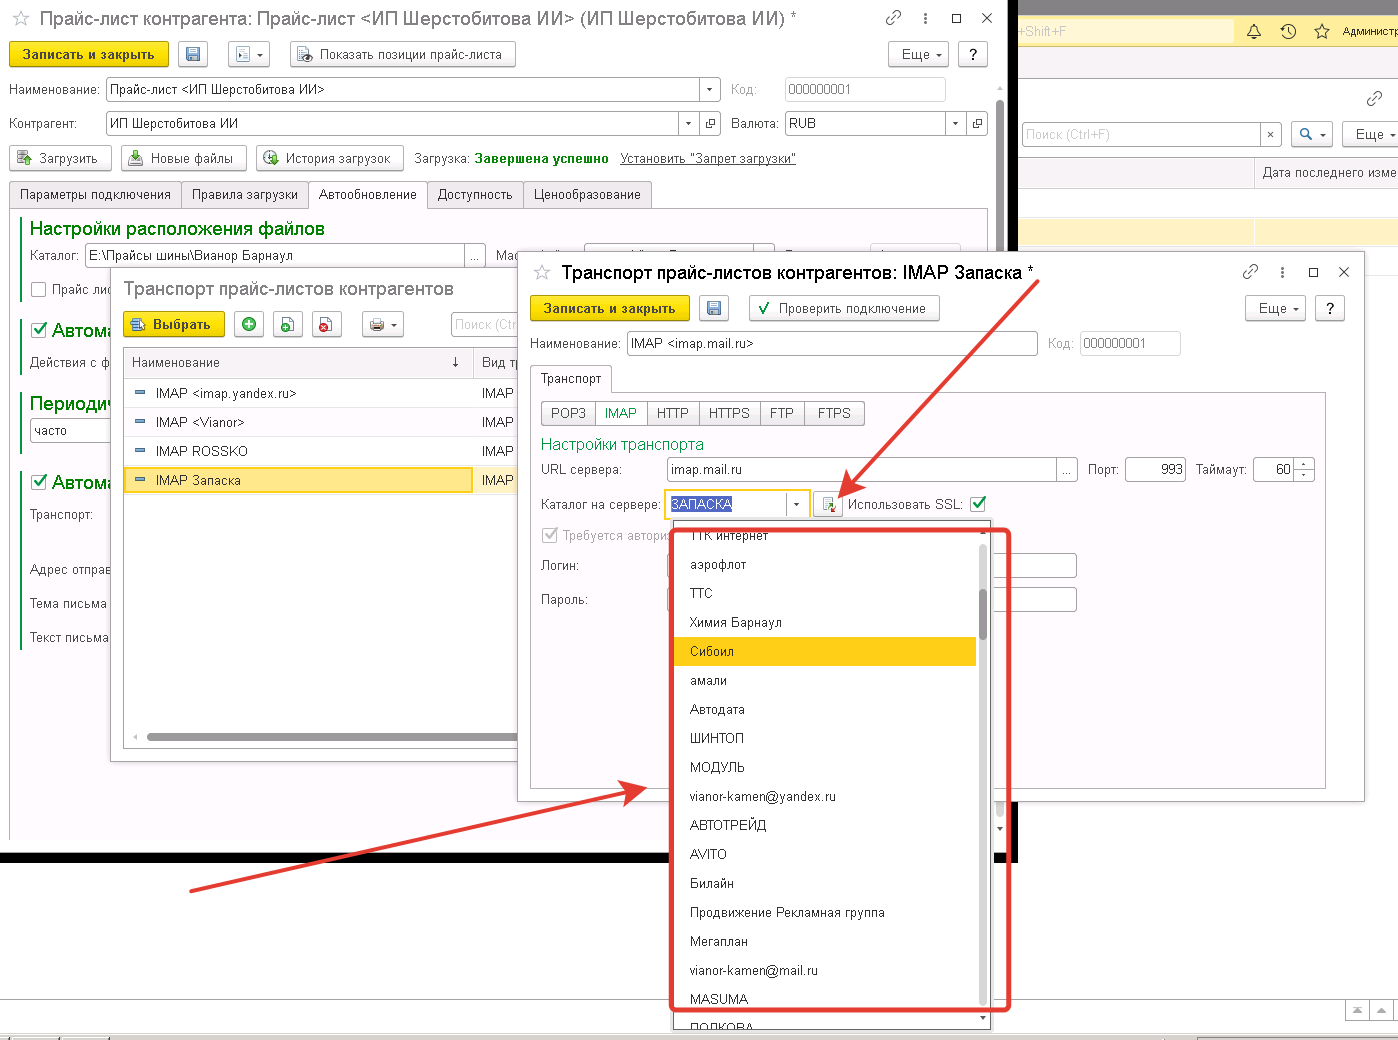This screenshot has height=1040, width=1398.
Task: Toggle Прайс-лист checkbox under Каталог
Action: click(39, 289)
